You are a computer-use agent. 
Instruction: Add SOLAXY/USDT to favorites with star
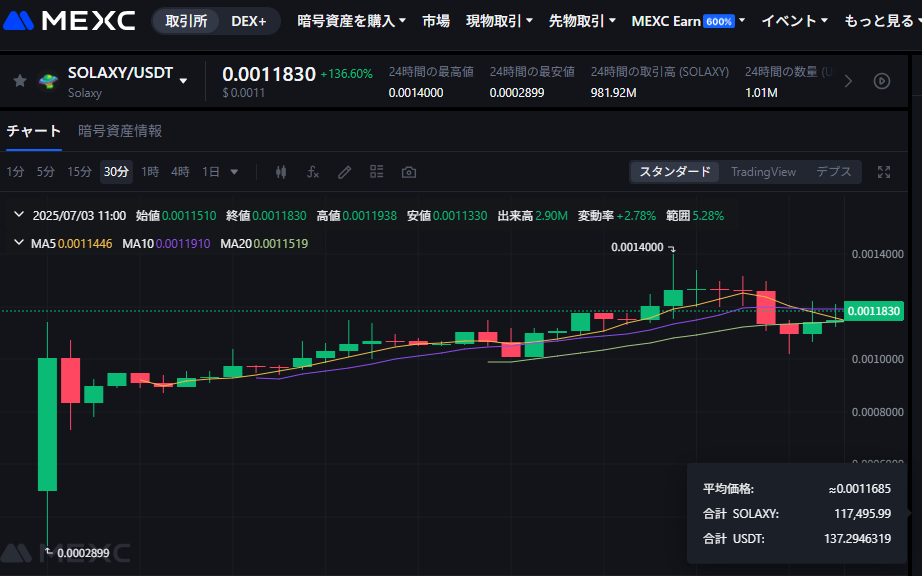[20, 81]
